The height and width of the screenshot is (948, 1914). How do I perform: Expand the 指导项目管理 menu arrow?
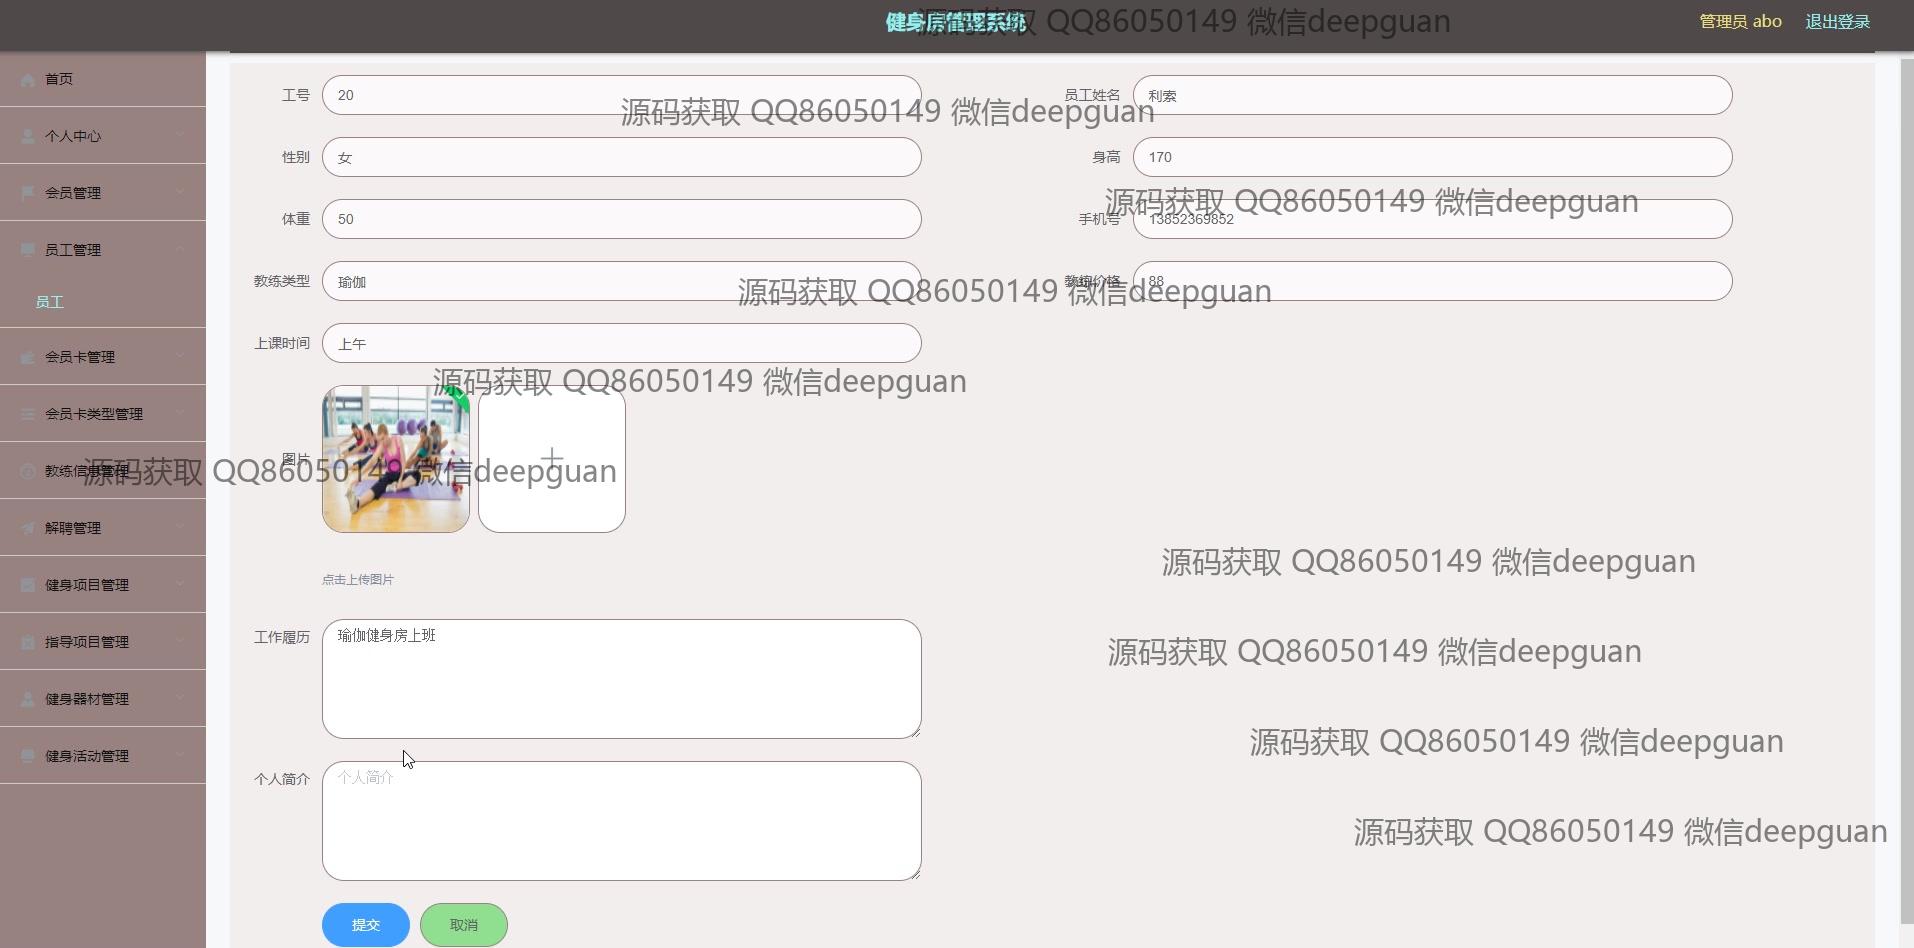click(x=180, y=642)
